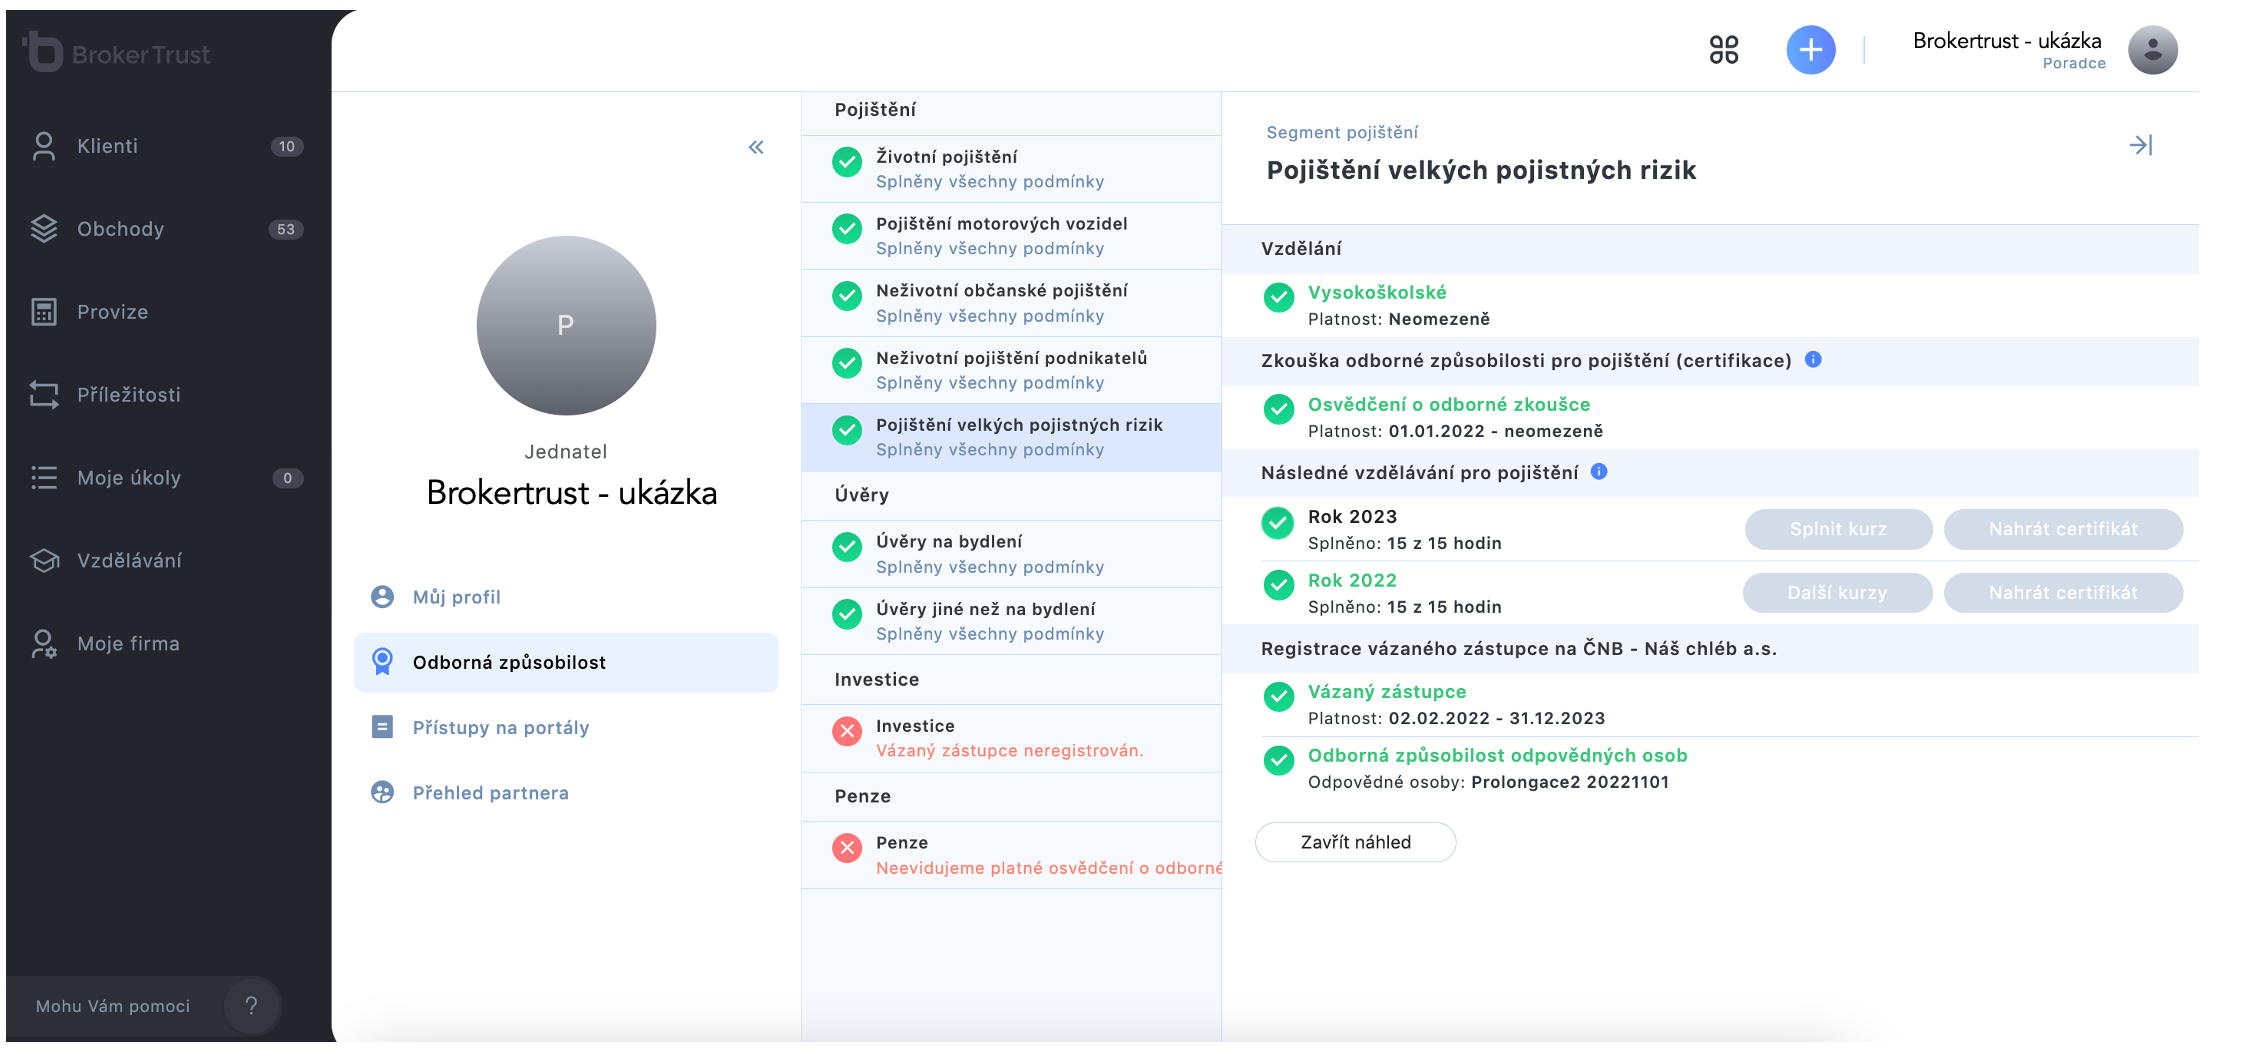The height and width of the screenshot is (1062, 2242).
Task: Click the Klienti badge showing 10
Action: point(287,146)
